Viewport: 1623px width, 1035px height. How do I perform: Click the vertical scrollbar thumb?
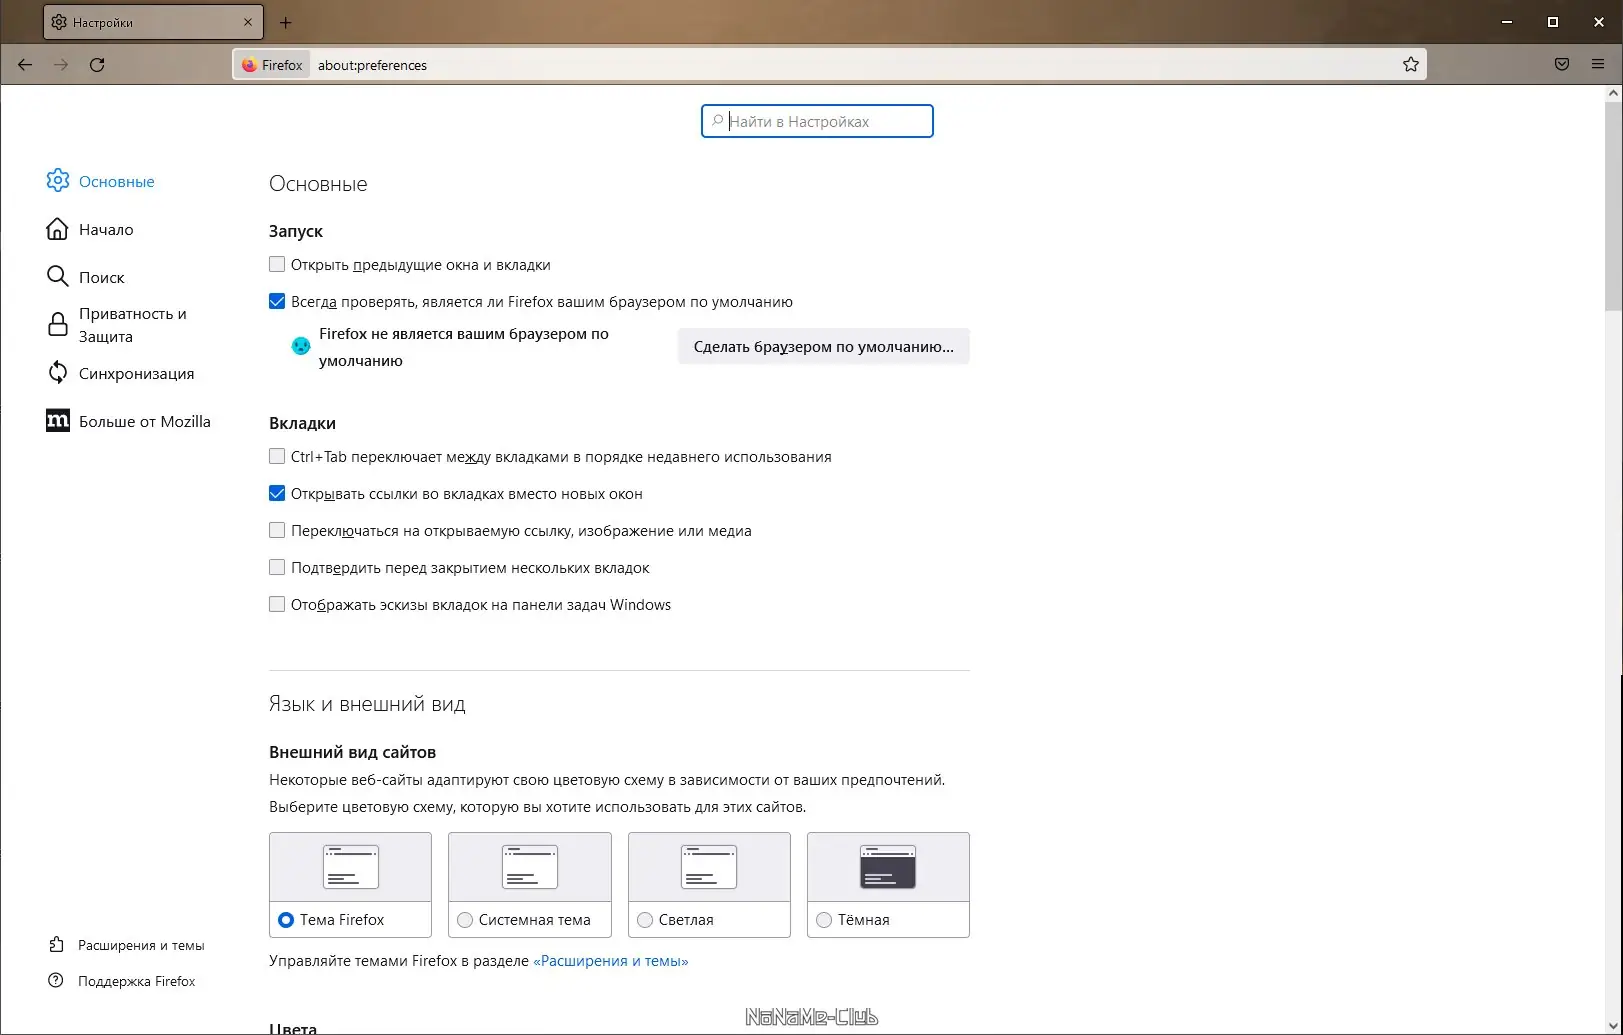[x=1613, y=205]
